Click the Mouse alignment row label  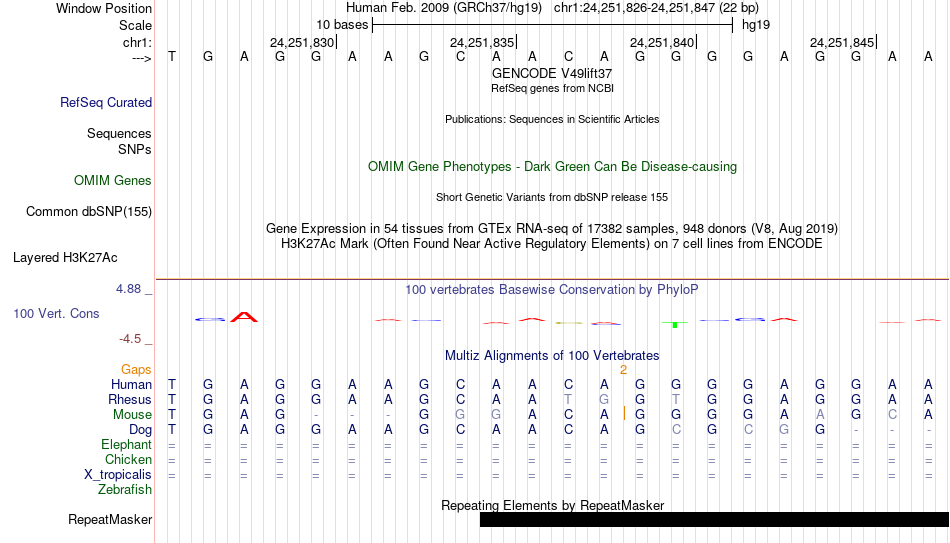133,415
